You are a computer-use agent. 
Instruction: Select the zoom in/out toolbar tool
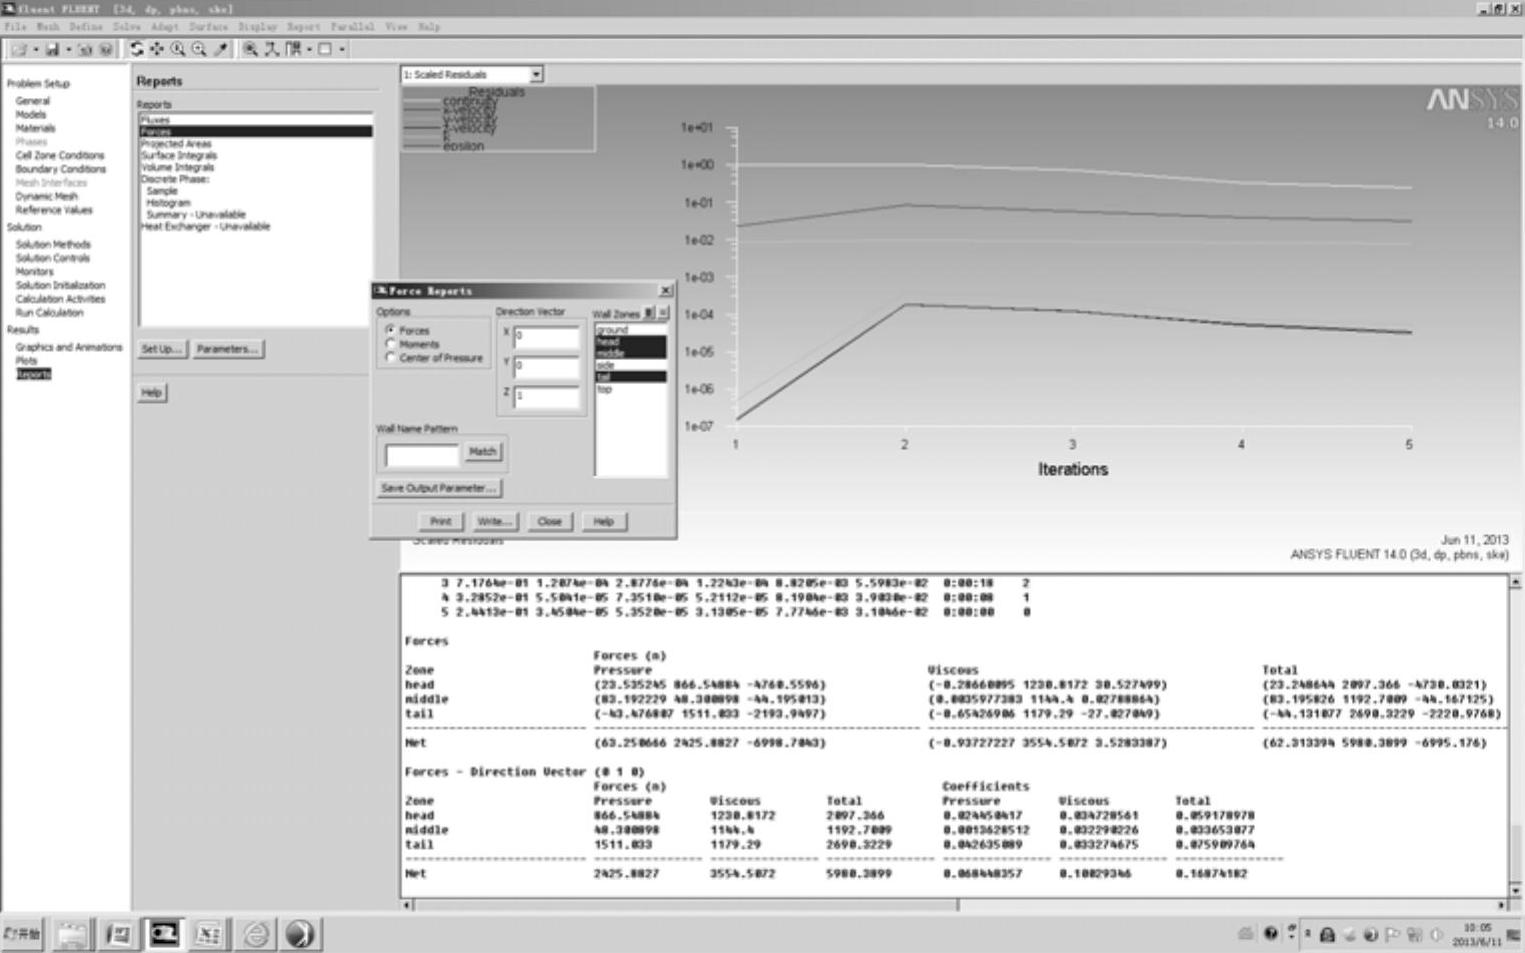(178, 49)
